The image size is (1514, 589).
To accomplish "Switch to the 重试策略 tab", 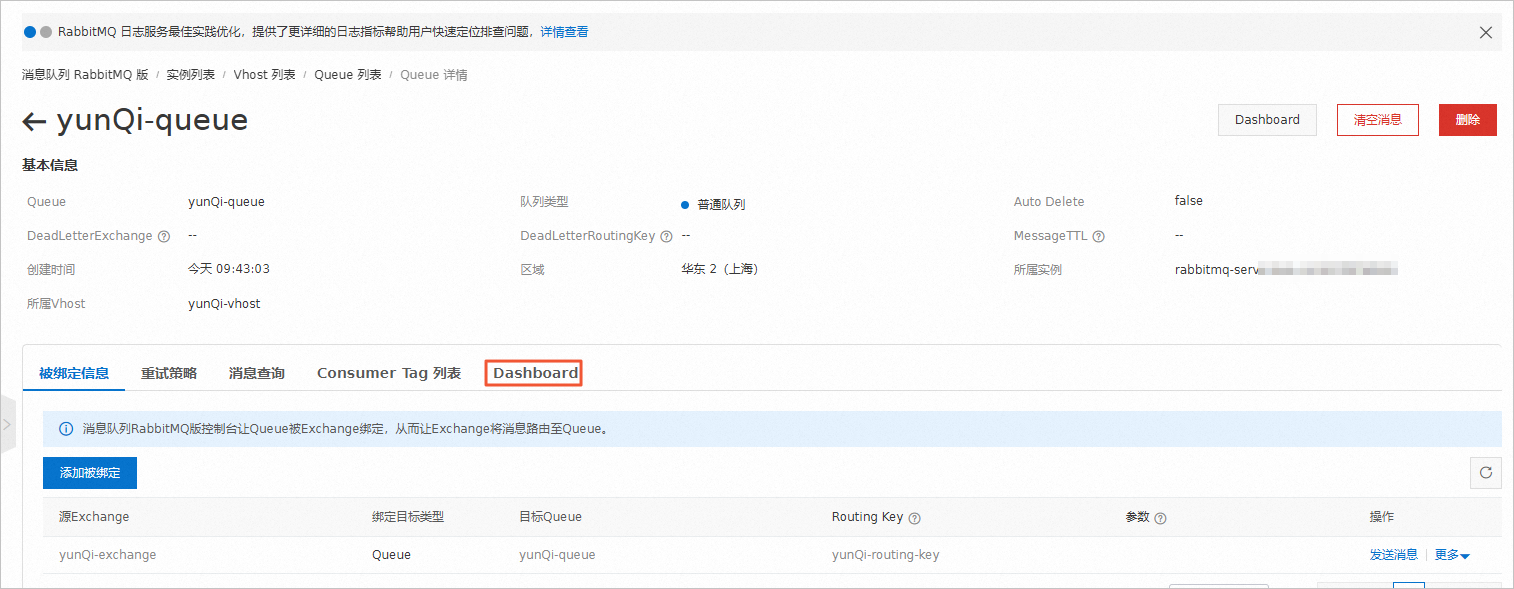I will tap(169, 373).
